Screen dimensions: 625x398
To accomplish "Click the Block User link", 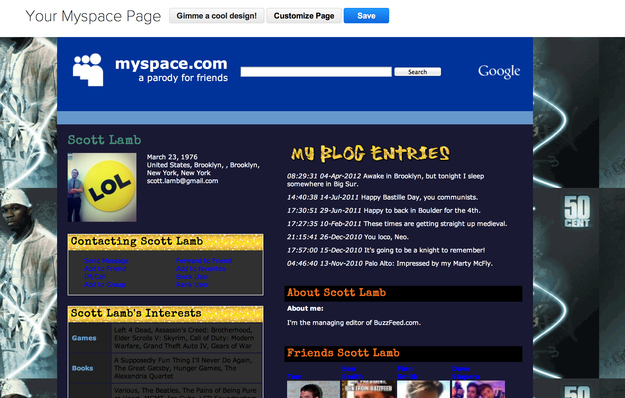I will 193,276.
